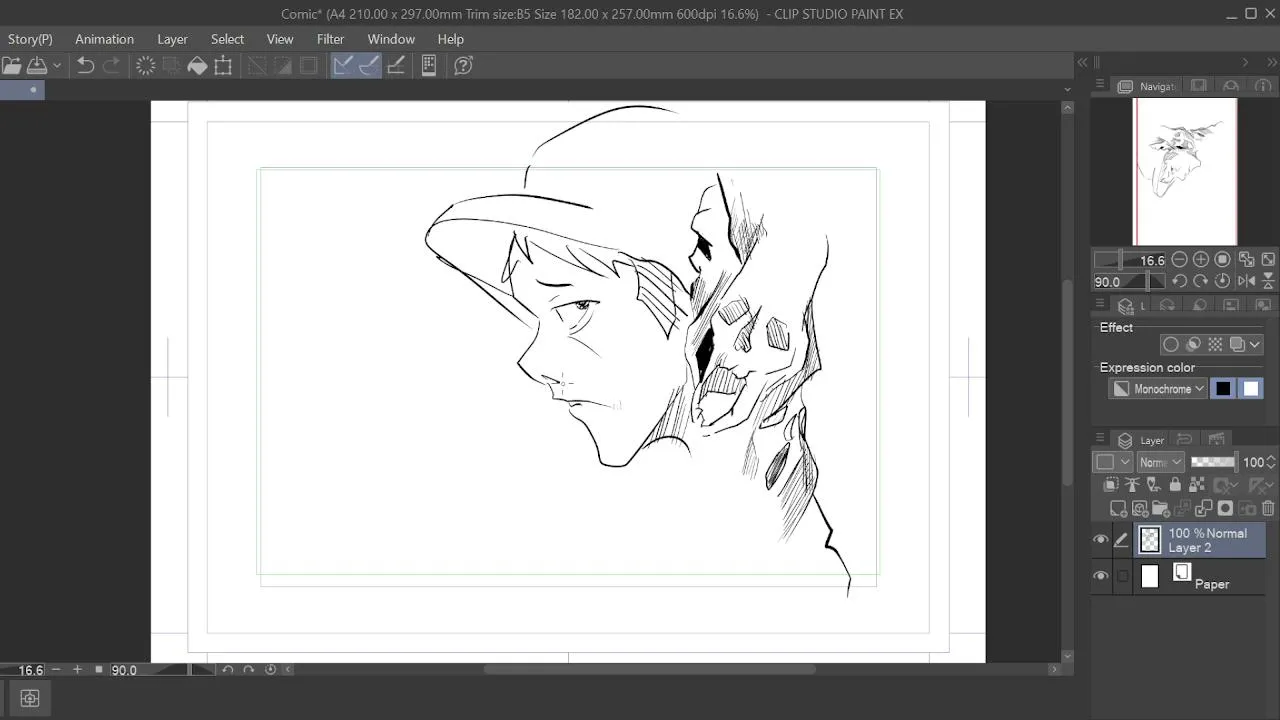Toggle Lock Layer padlock icon

(x=1175, y=485)
